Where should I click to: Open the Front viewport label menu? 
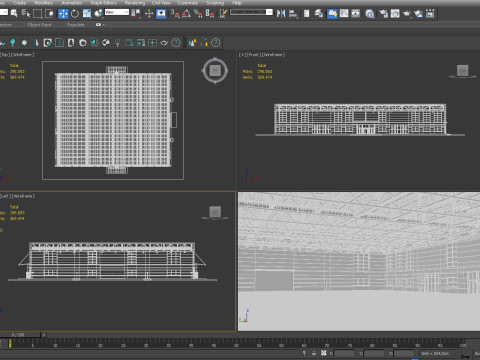pos(253,55)
